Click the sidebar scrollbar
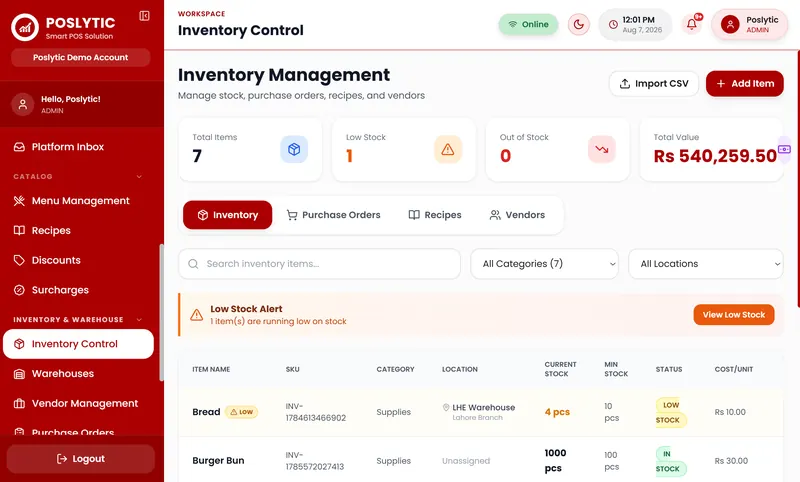800x482 pixels. (x=162, y=312)
